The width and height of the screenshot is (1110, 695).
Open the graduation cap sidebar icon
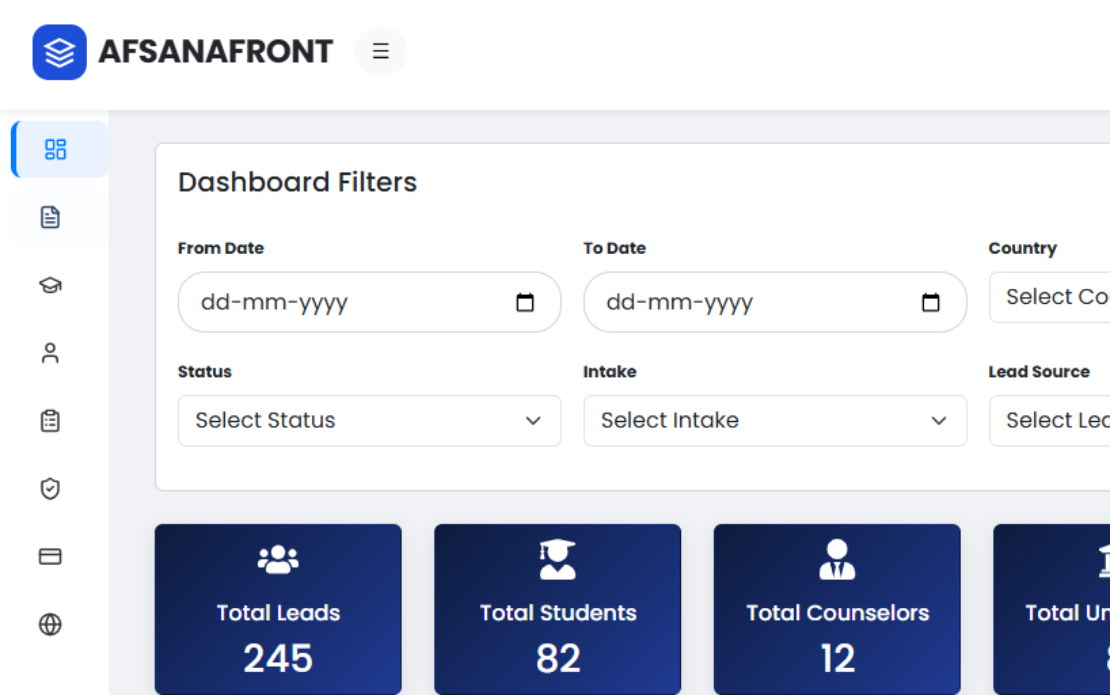click(50, 285)
